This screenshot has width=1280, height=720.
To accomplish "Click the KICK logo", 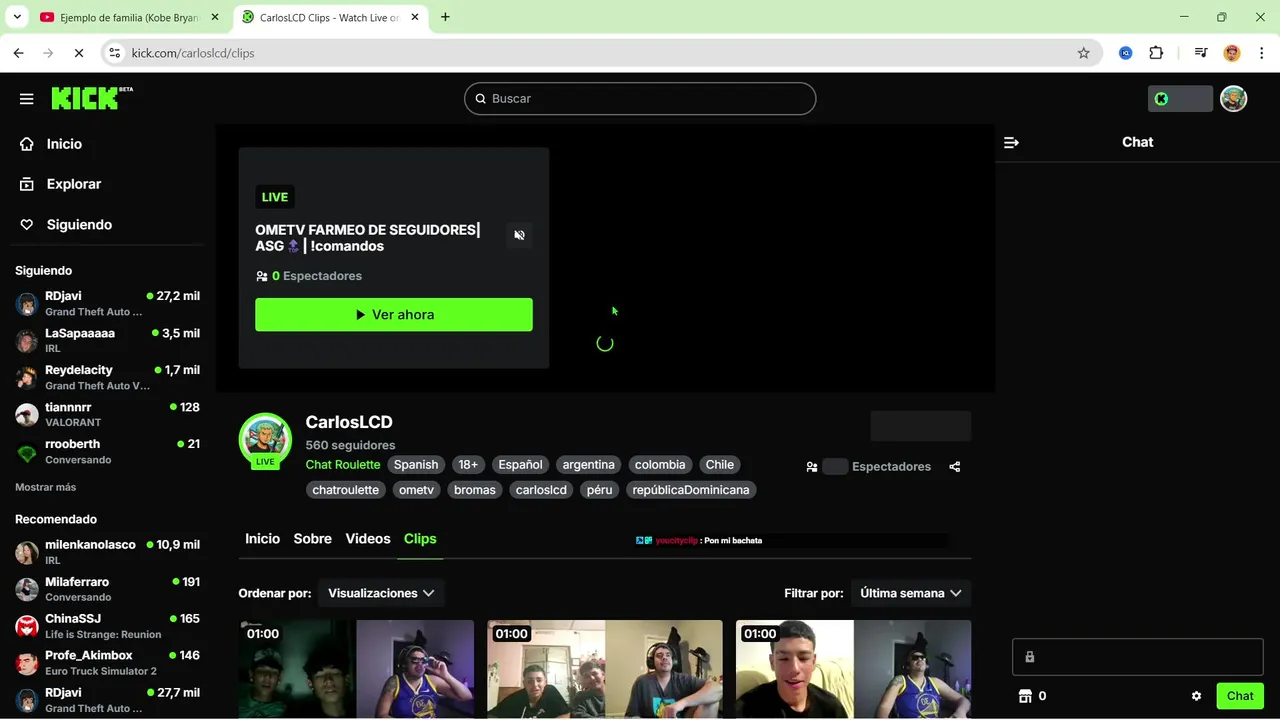I will click(x=92, y=98).
